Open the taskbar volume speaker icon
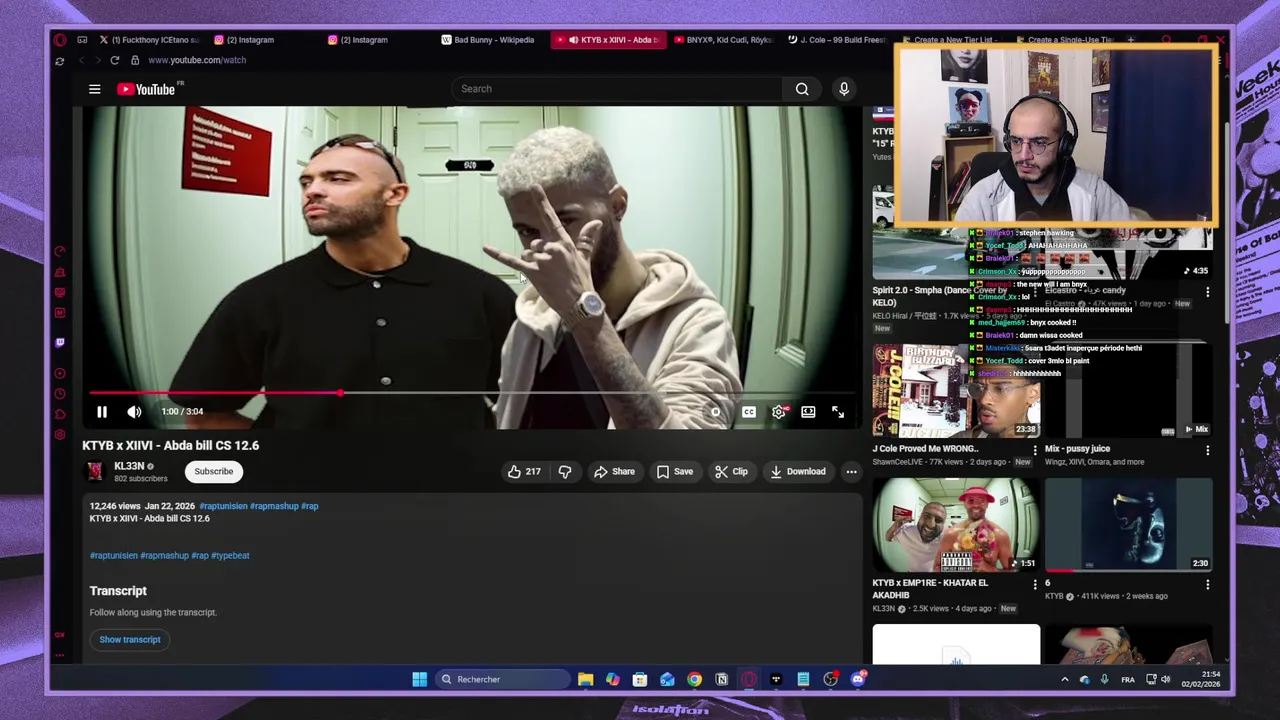Image resolution: width=1280 pixels, height=720 pixels. 1166,680
